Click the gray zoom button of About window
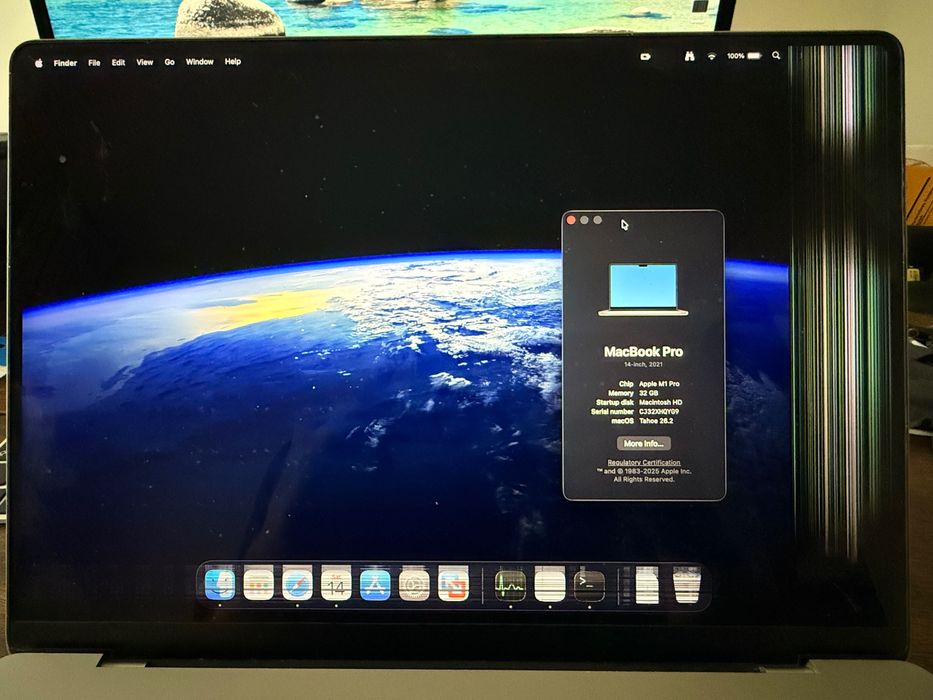Screen dimensions: 933x700 (597, 220)
